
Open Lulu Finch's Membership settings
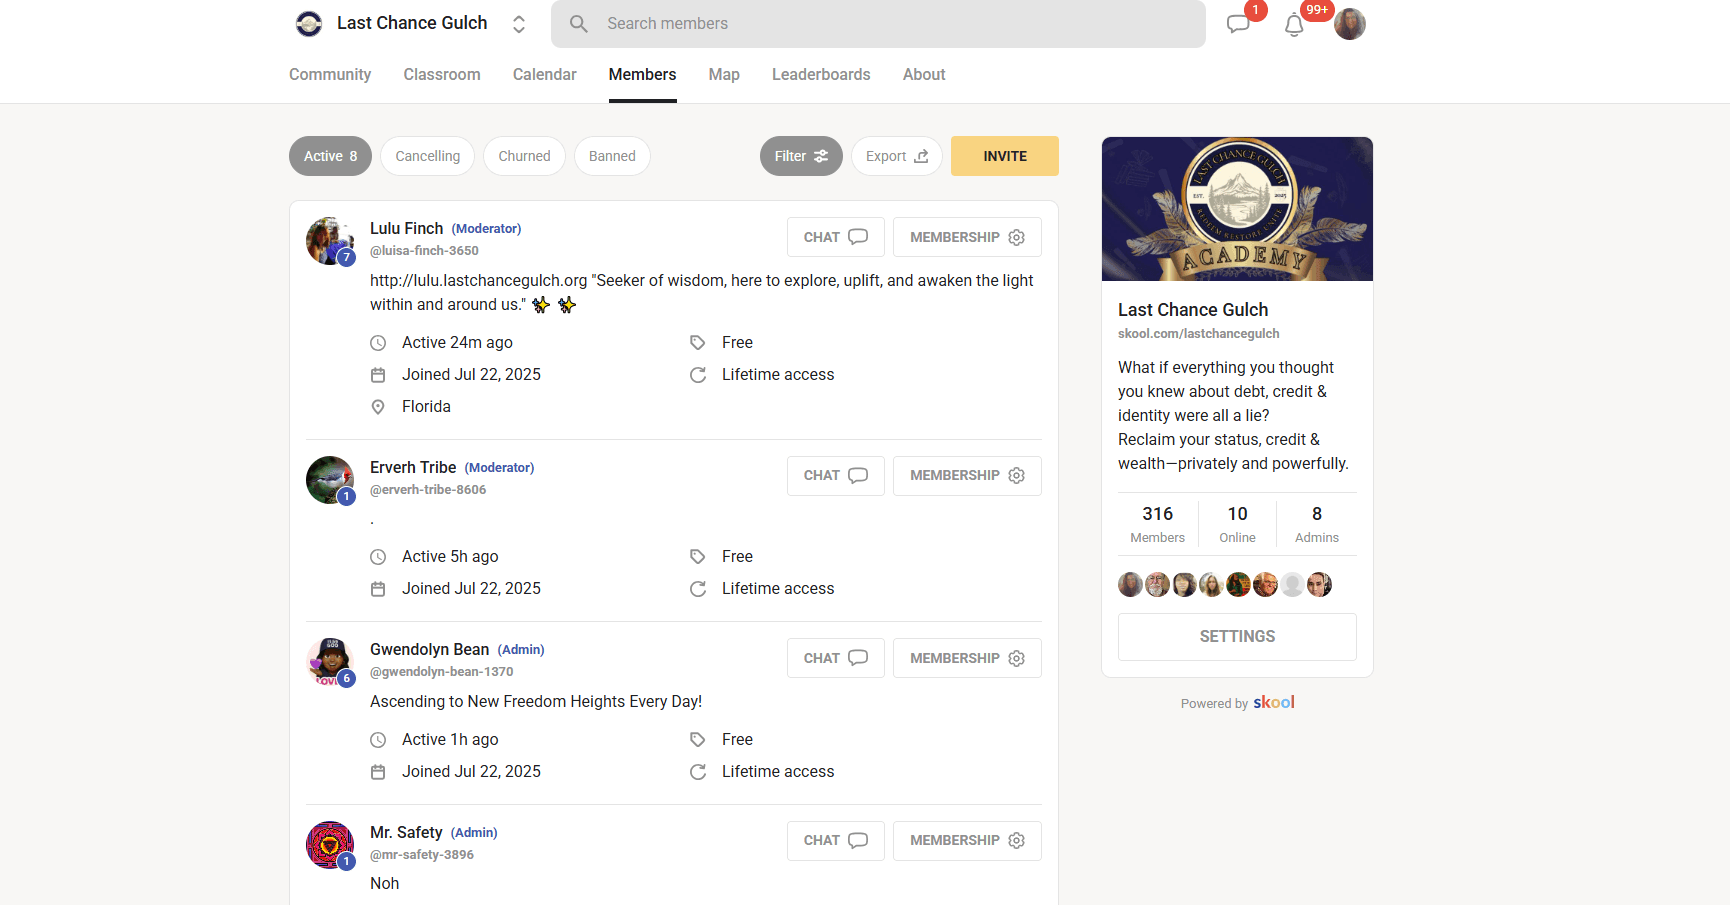pyautogui.click(x=967, y=237)
